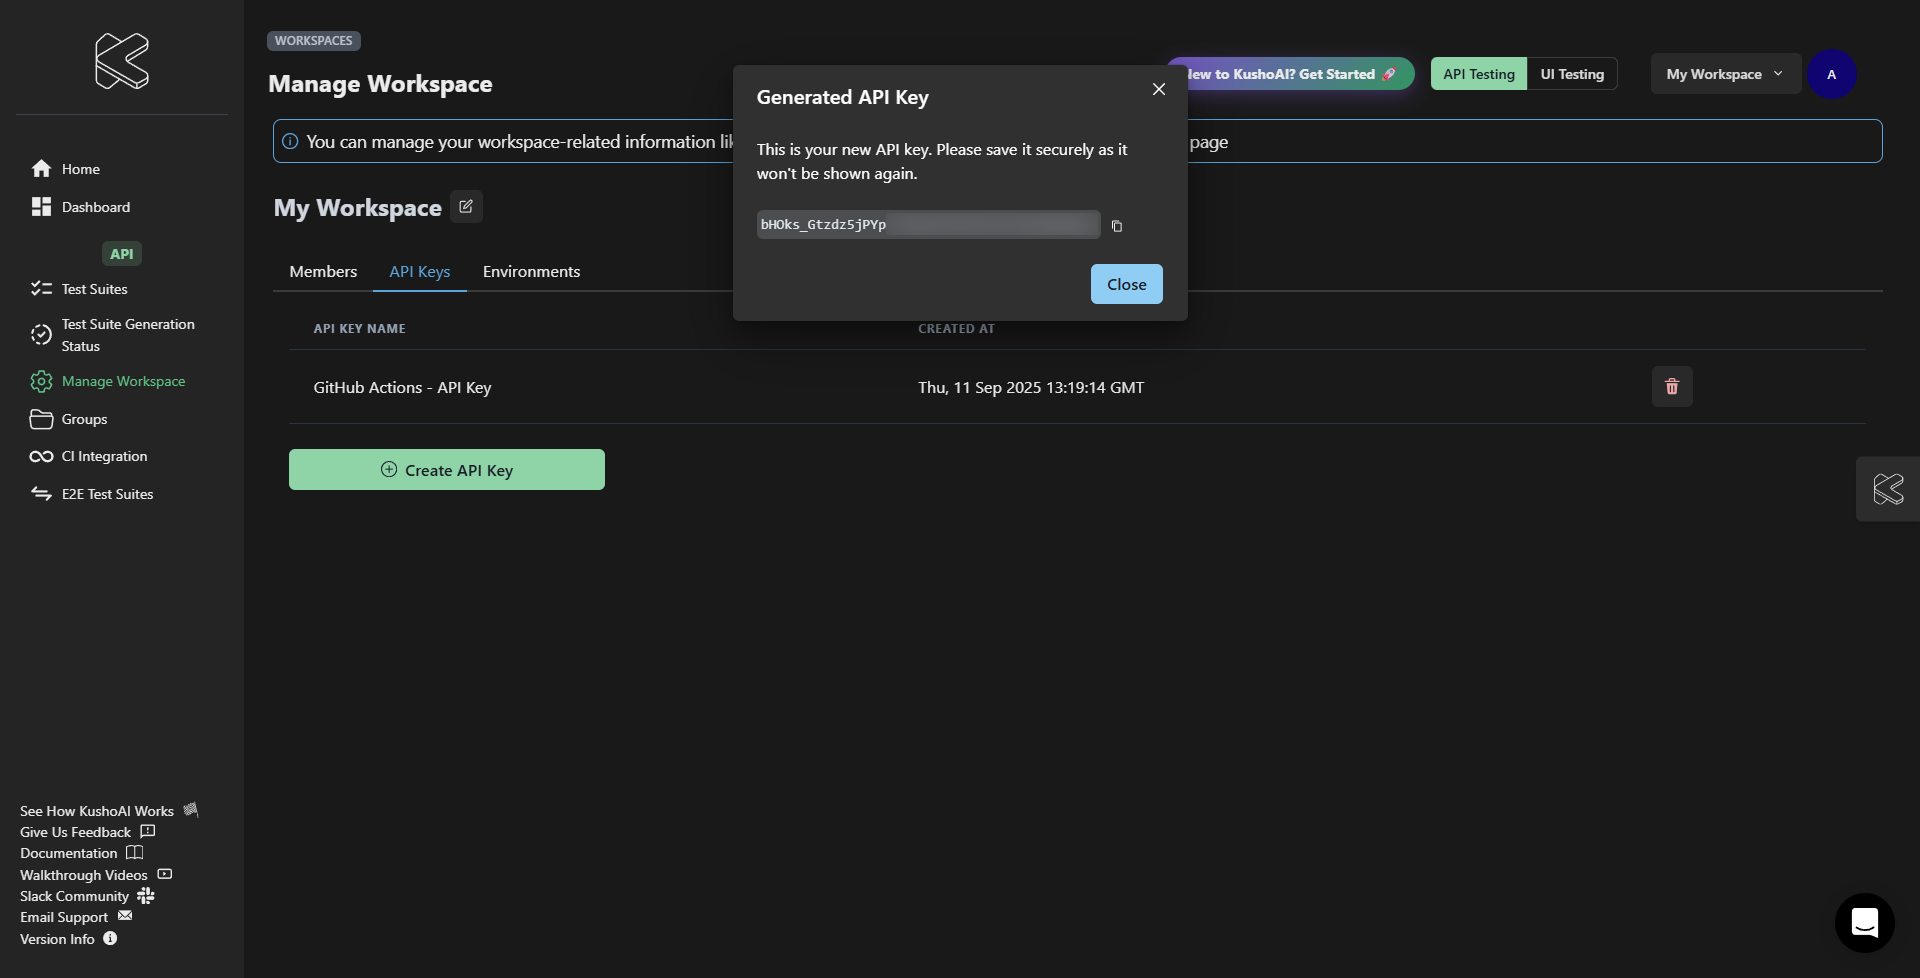The image size is (1920, 978).
Task: Click the Get Started with KushoAI banner
Action: point(1300,74)
